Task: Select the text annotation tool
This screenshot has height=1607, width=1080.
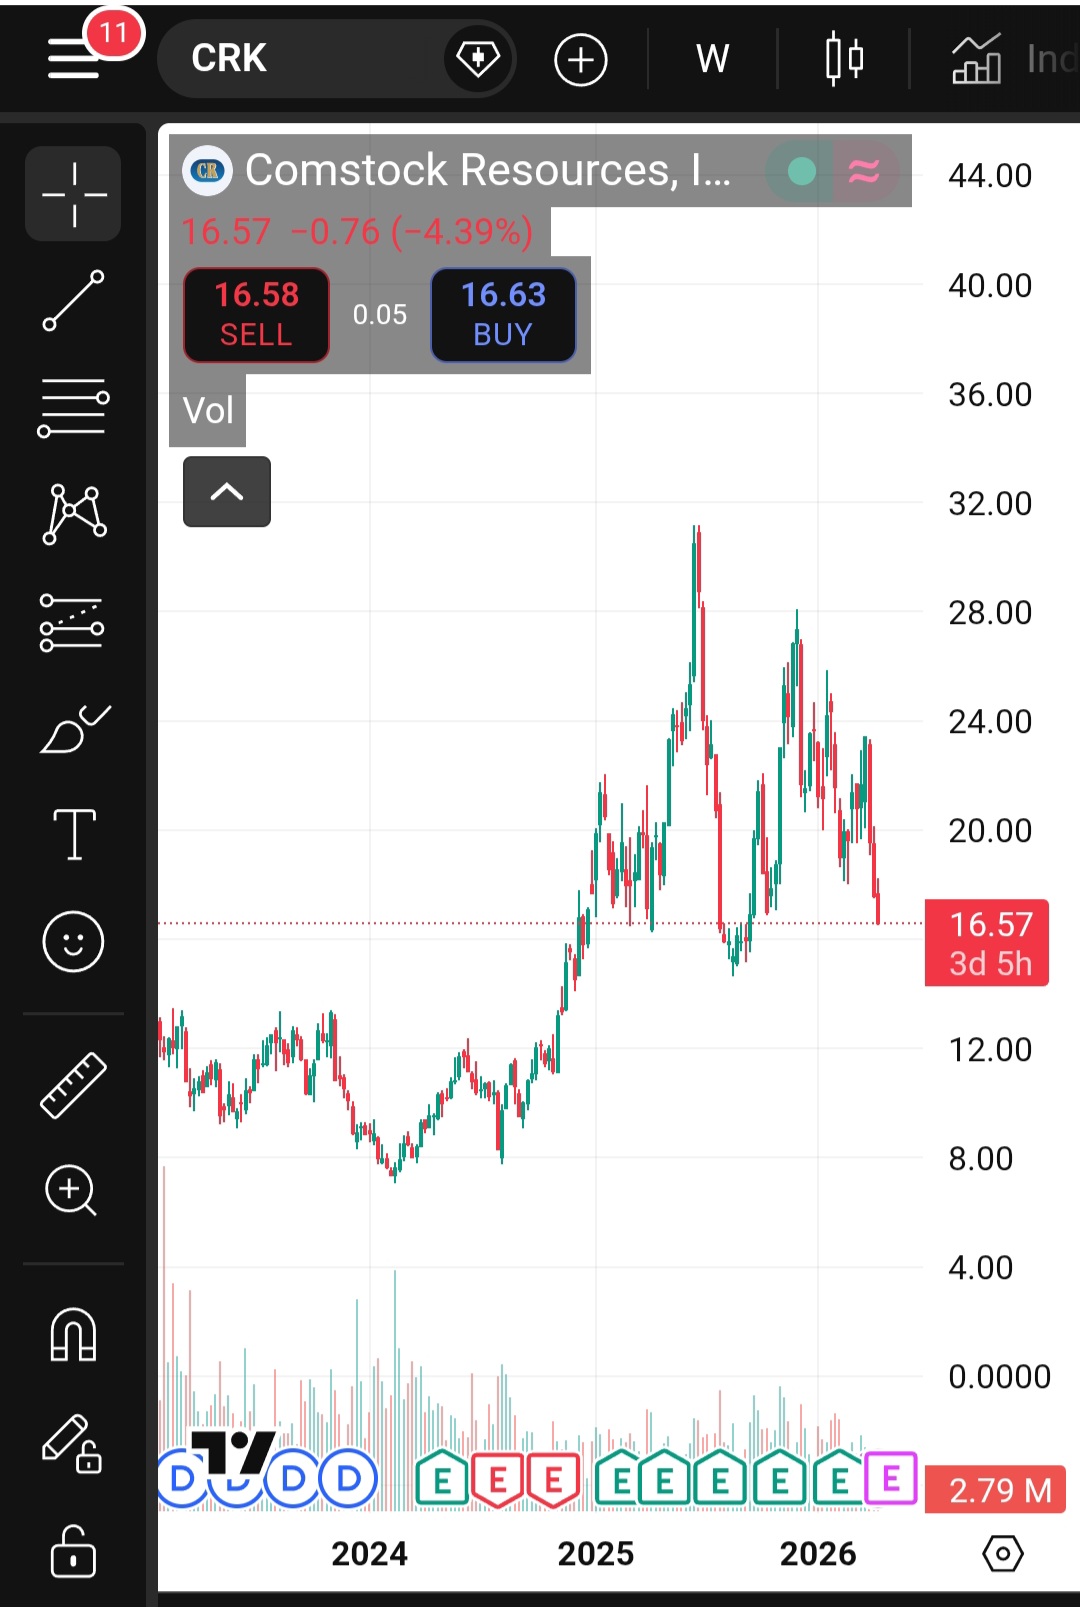Action: tap(74, 834)
